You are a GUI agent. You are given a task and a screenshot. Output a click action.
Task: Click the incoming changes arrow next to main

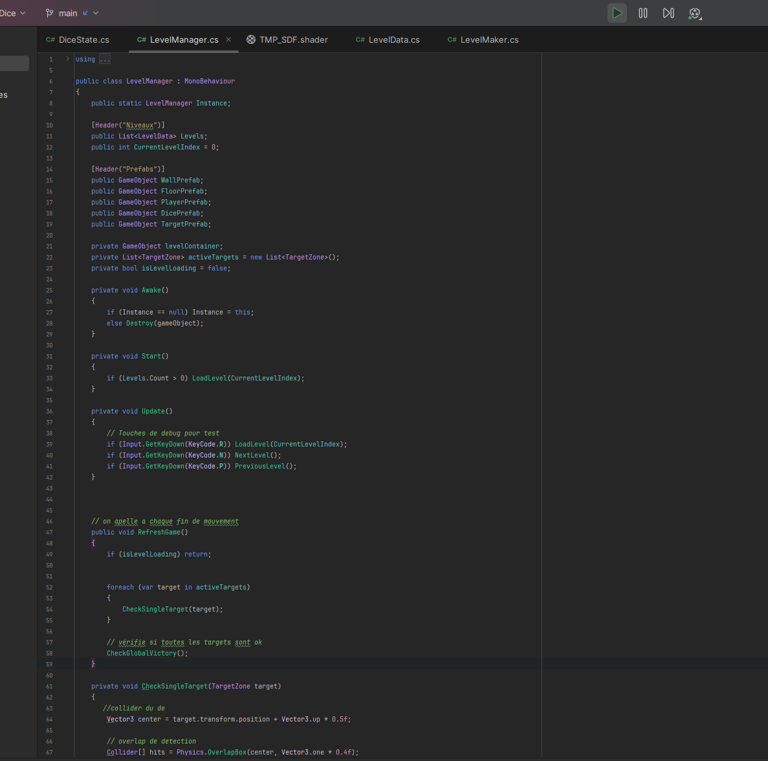pos(85,13)
